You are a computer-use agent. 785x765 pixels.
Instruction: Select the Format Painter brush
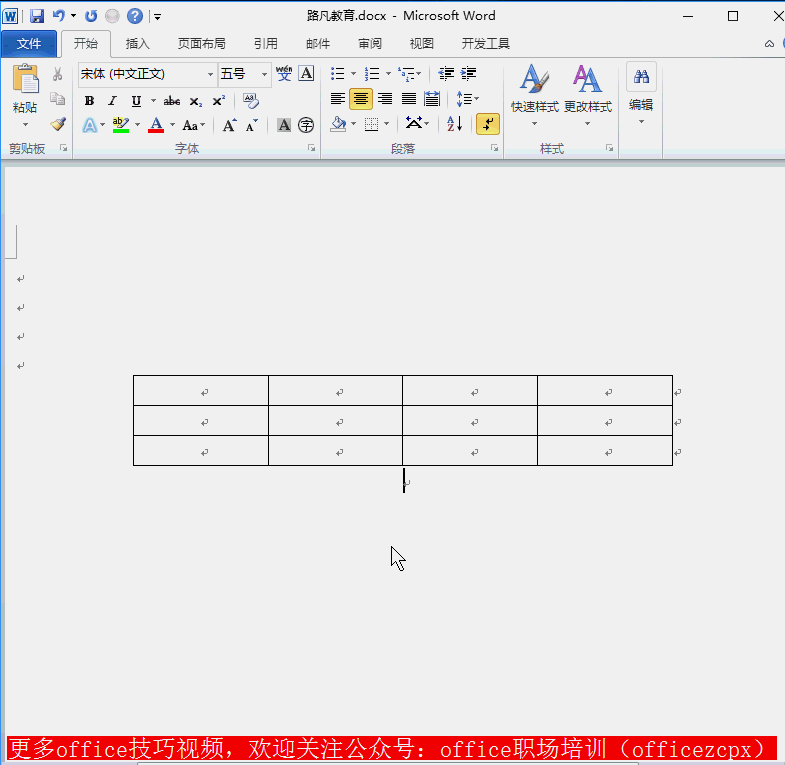pos(58,124)
